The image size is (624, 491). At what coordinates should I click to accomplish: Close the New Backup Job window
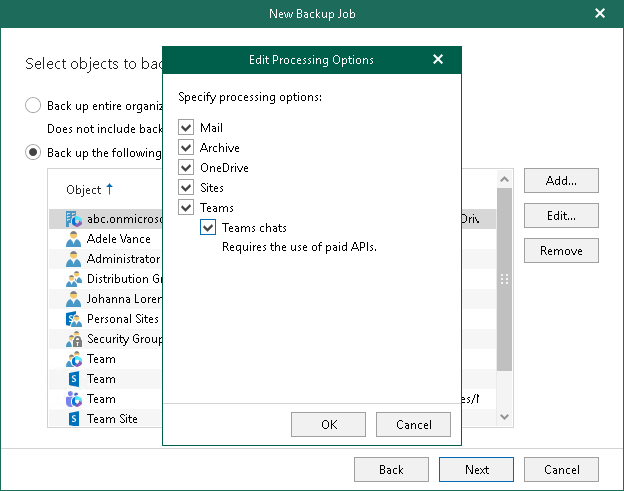[600, 14]
